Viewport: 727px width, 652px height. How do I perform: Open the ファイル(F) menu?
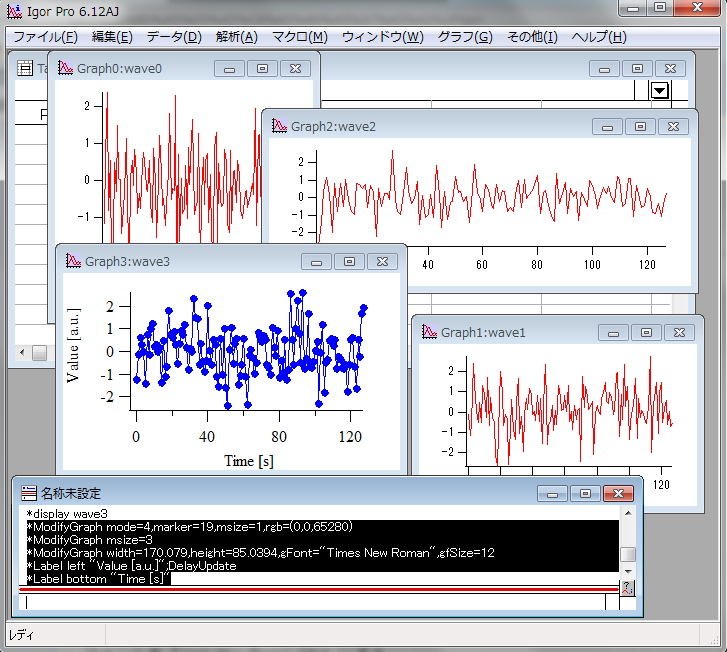[x=44, y=37]
